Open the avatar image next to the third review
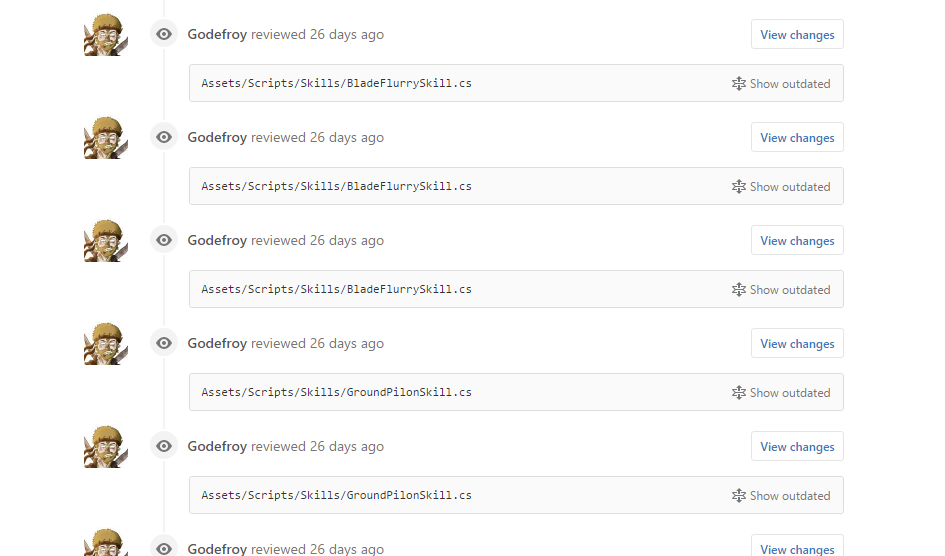This screenshot has width=945, height=556. [x=106, y=240]
